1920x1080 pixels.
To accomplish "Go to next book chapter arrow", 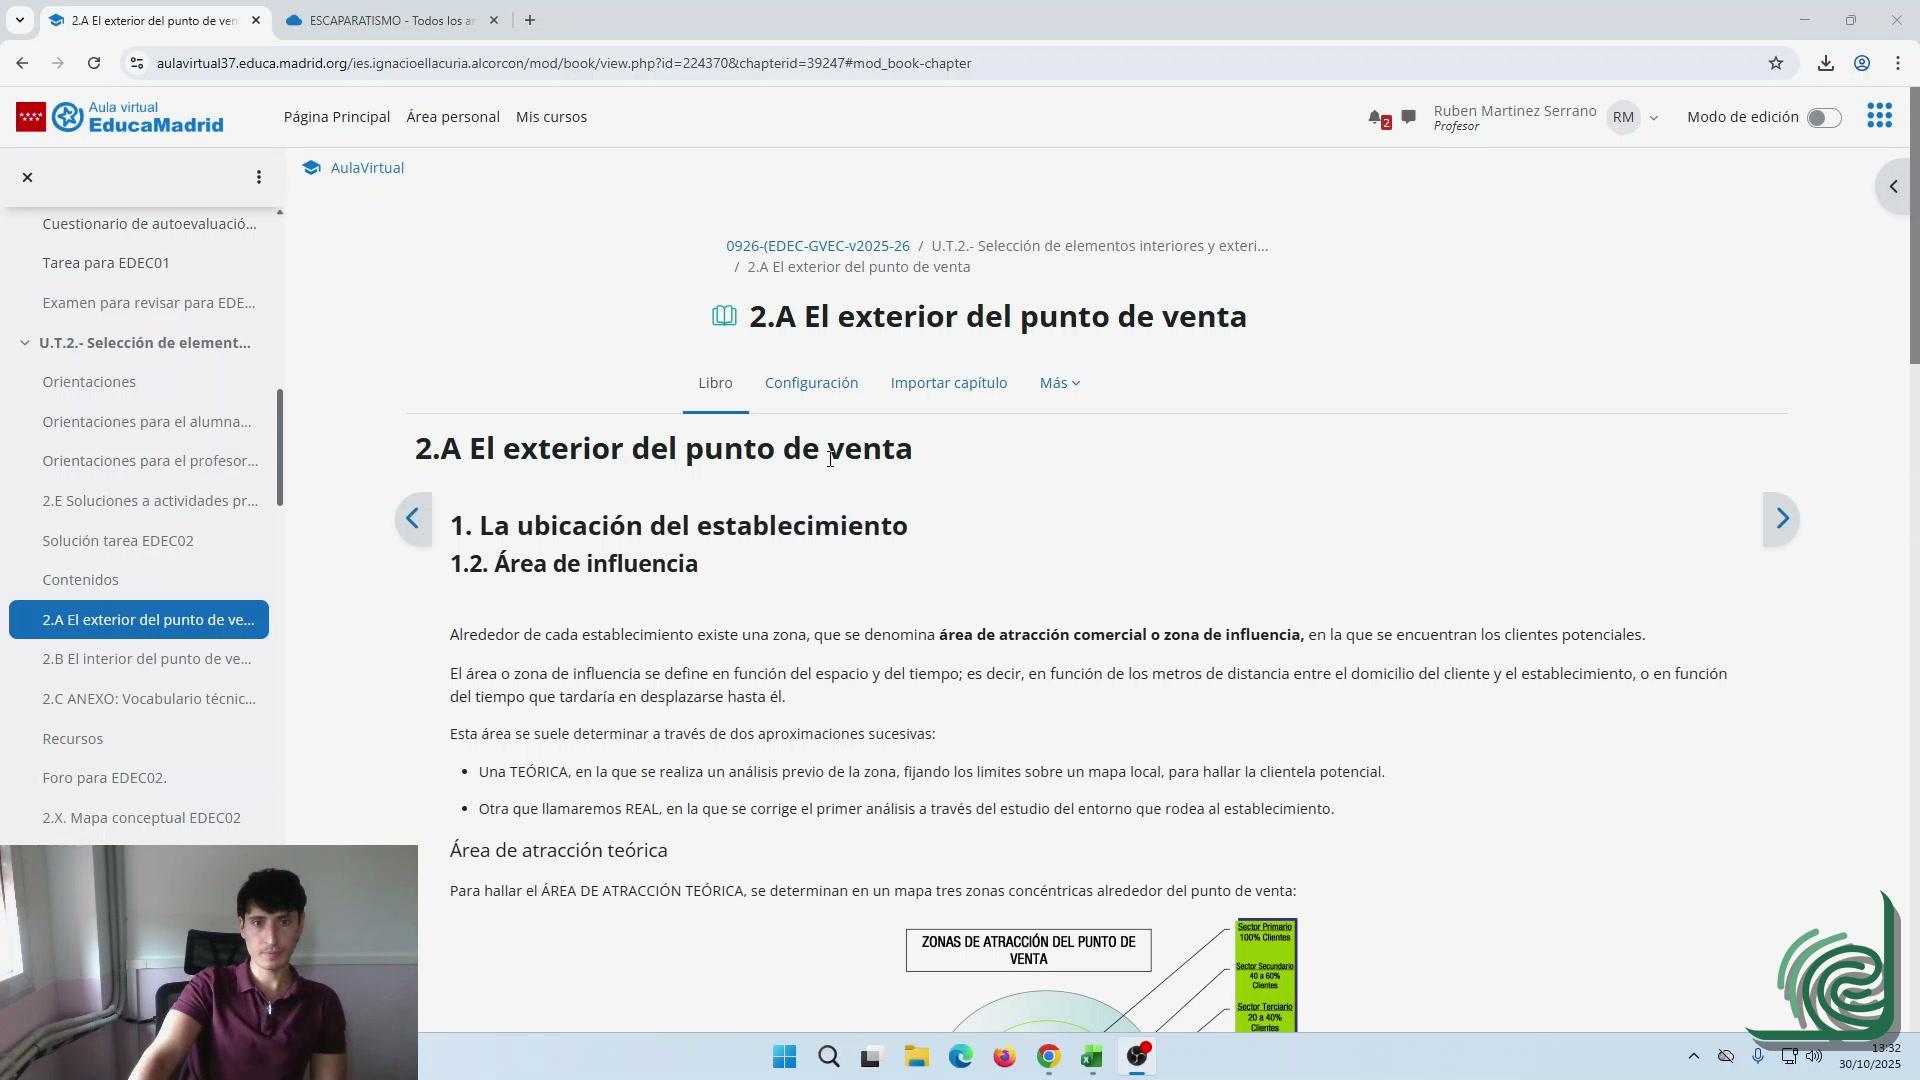I will 1781,518.
